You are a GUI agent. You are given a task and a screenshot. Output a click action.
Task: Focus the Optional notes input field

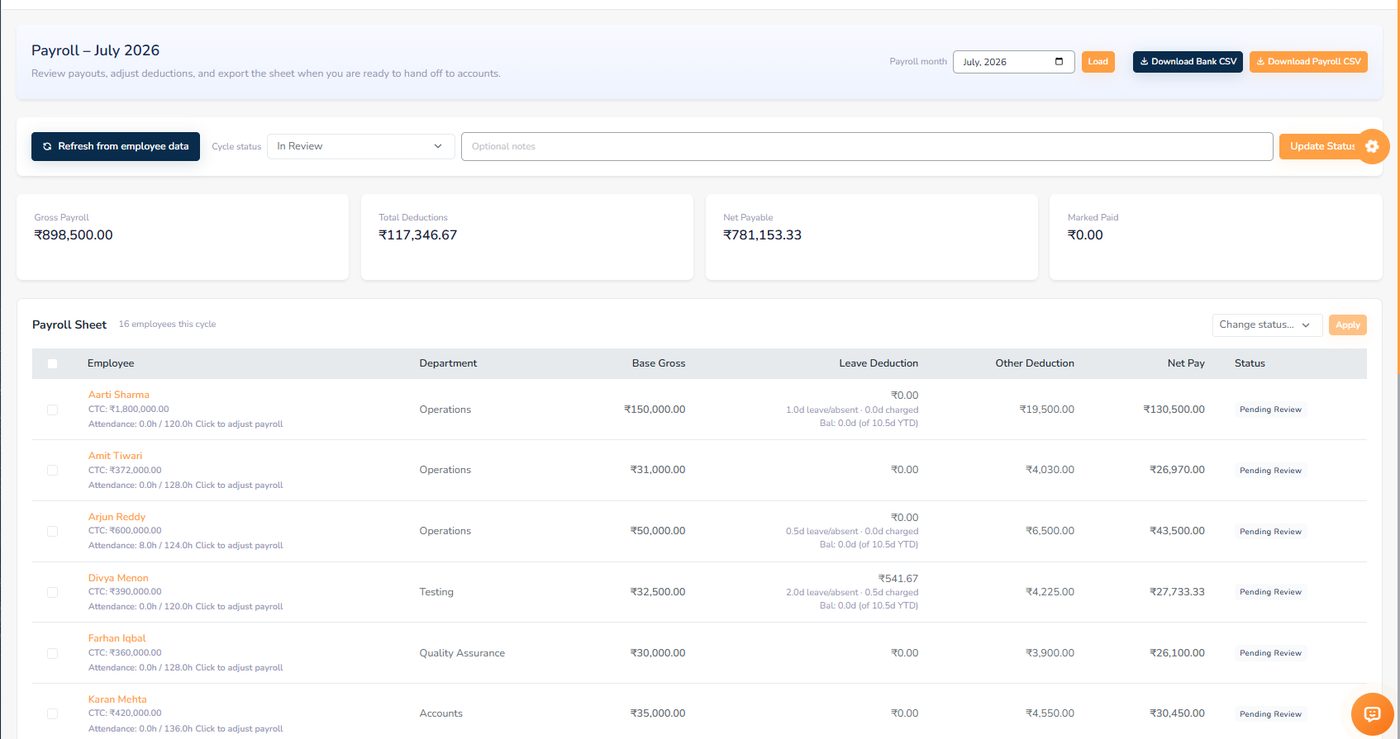(867, 146)
